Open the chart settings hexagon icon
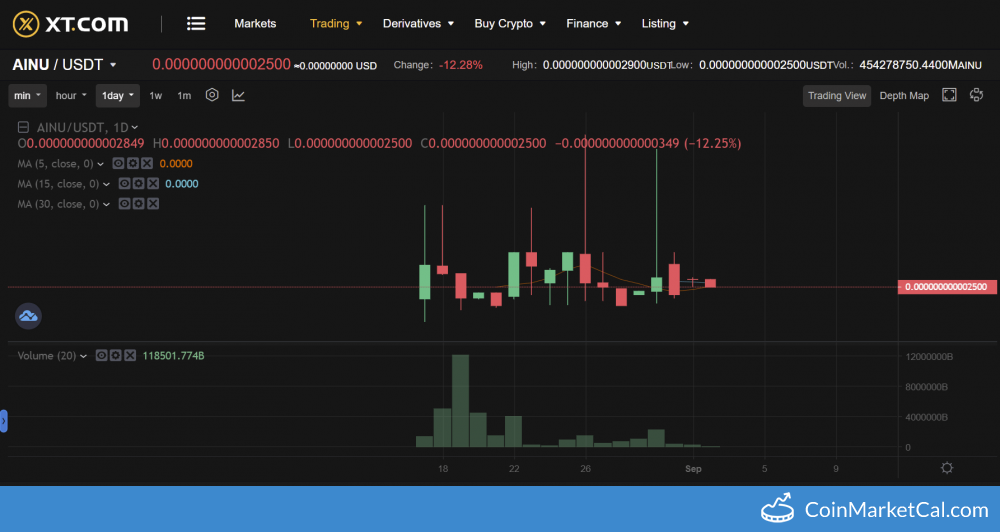Image resolution: width=1000 pixels, height=532 pixels. pyautogui.click(x=212, y=95)
